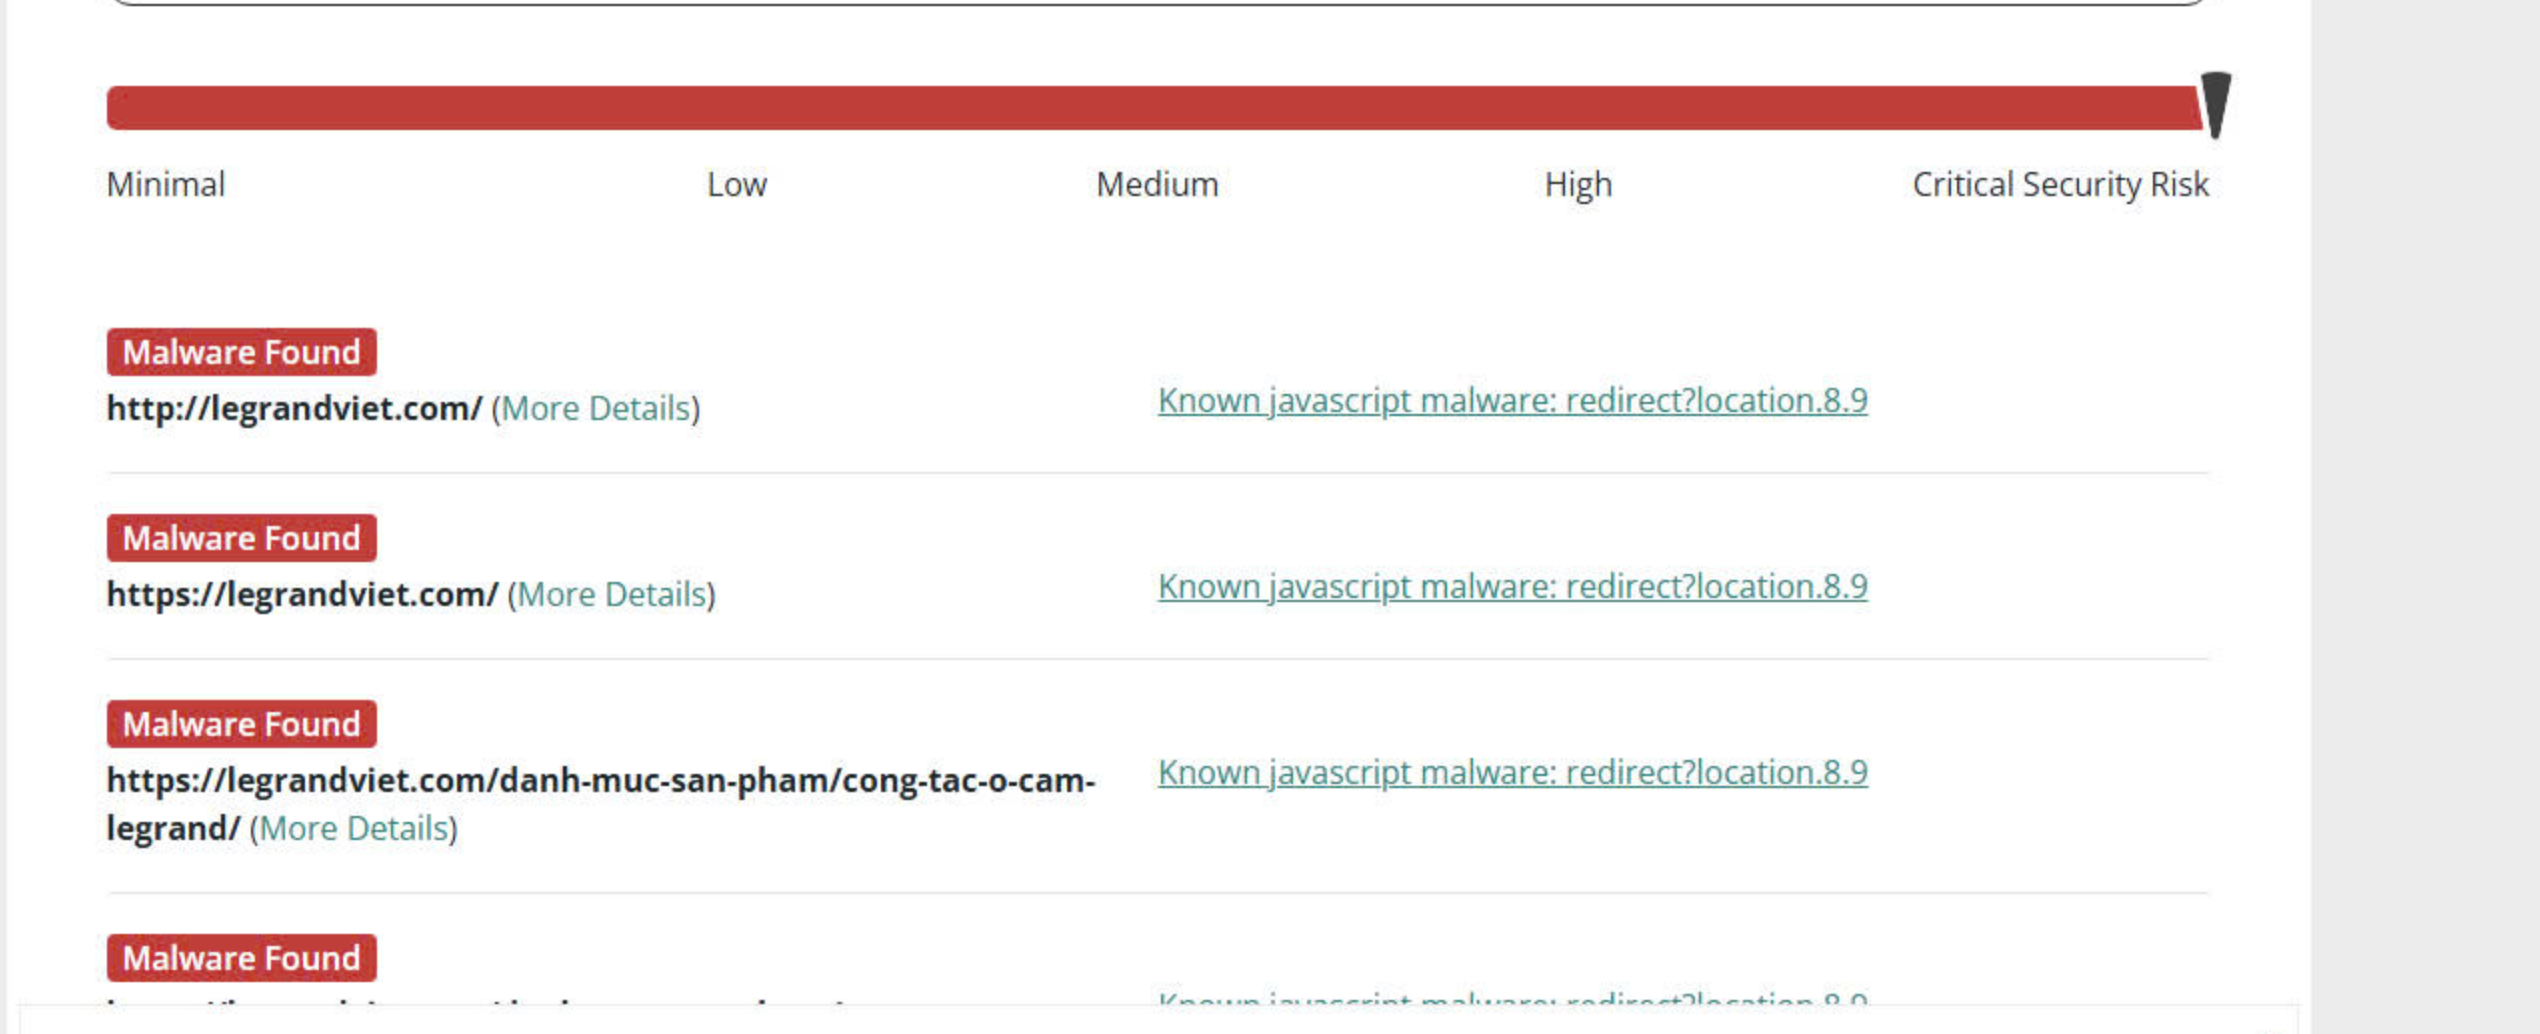Click the 'High' risk level label
Image resolution: width=2540 pixels, height=1034 pixels.
point(1578,184)
